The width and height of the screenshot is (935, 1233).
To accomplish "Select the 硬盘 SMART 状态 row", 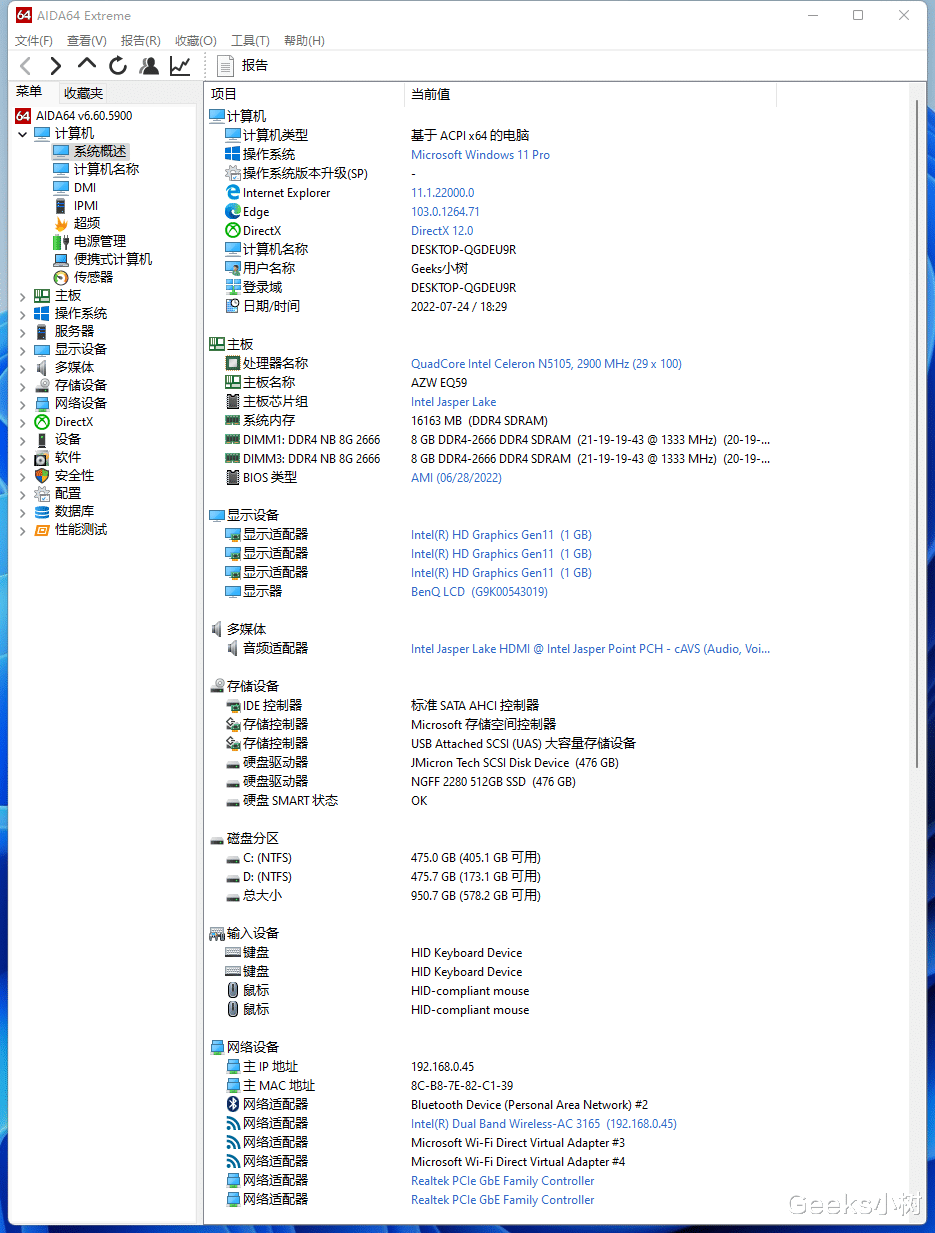I will pyautogui.click(x=490, y=801).
